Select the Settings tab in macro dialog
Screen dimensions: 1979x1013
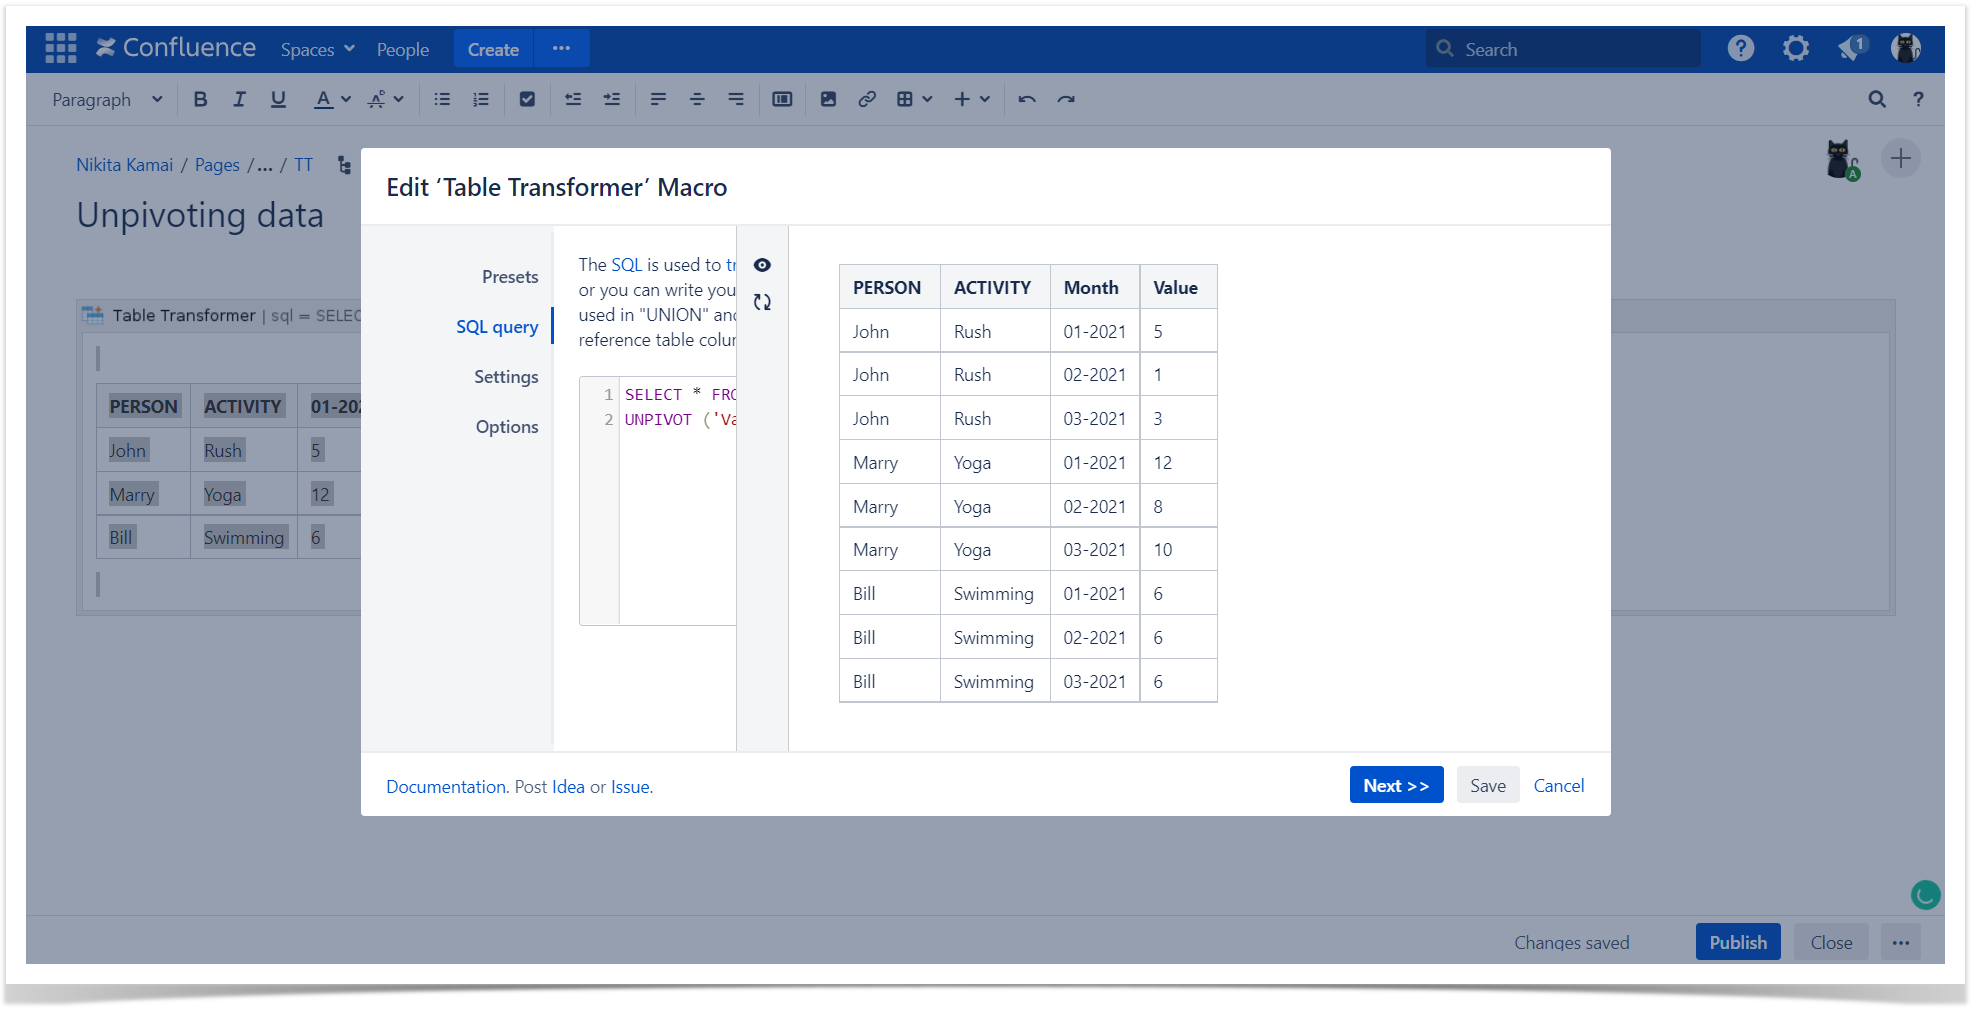505,377
